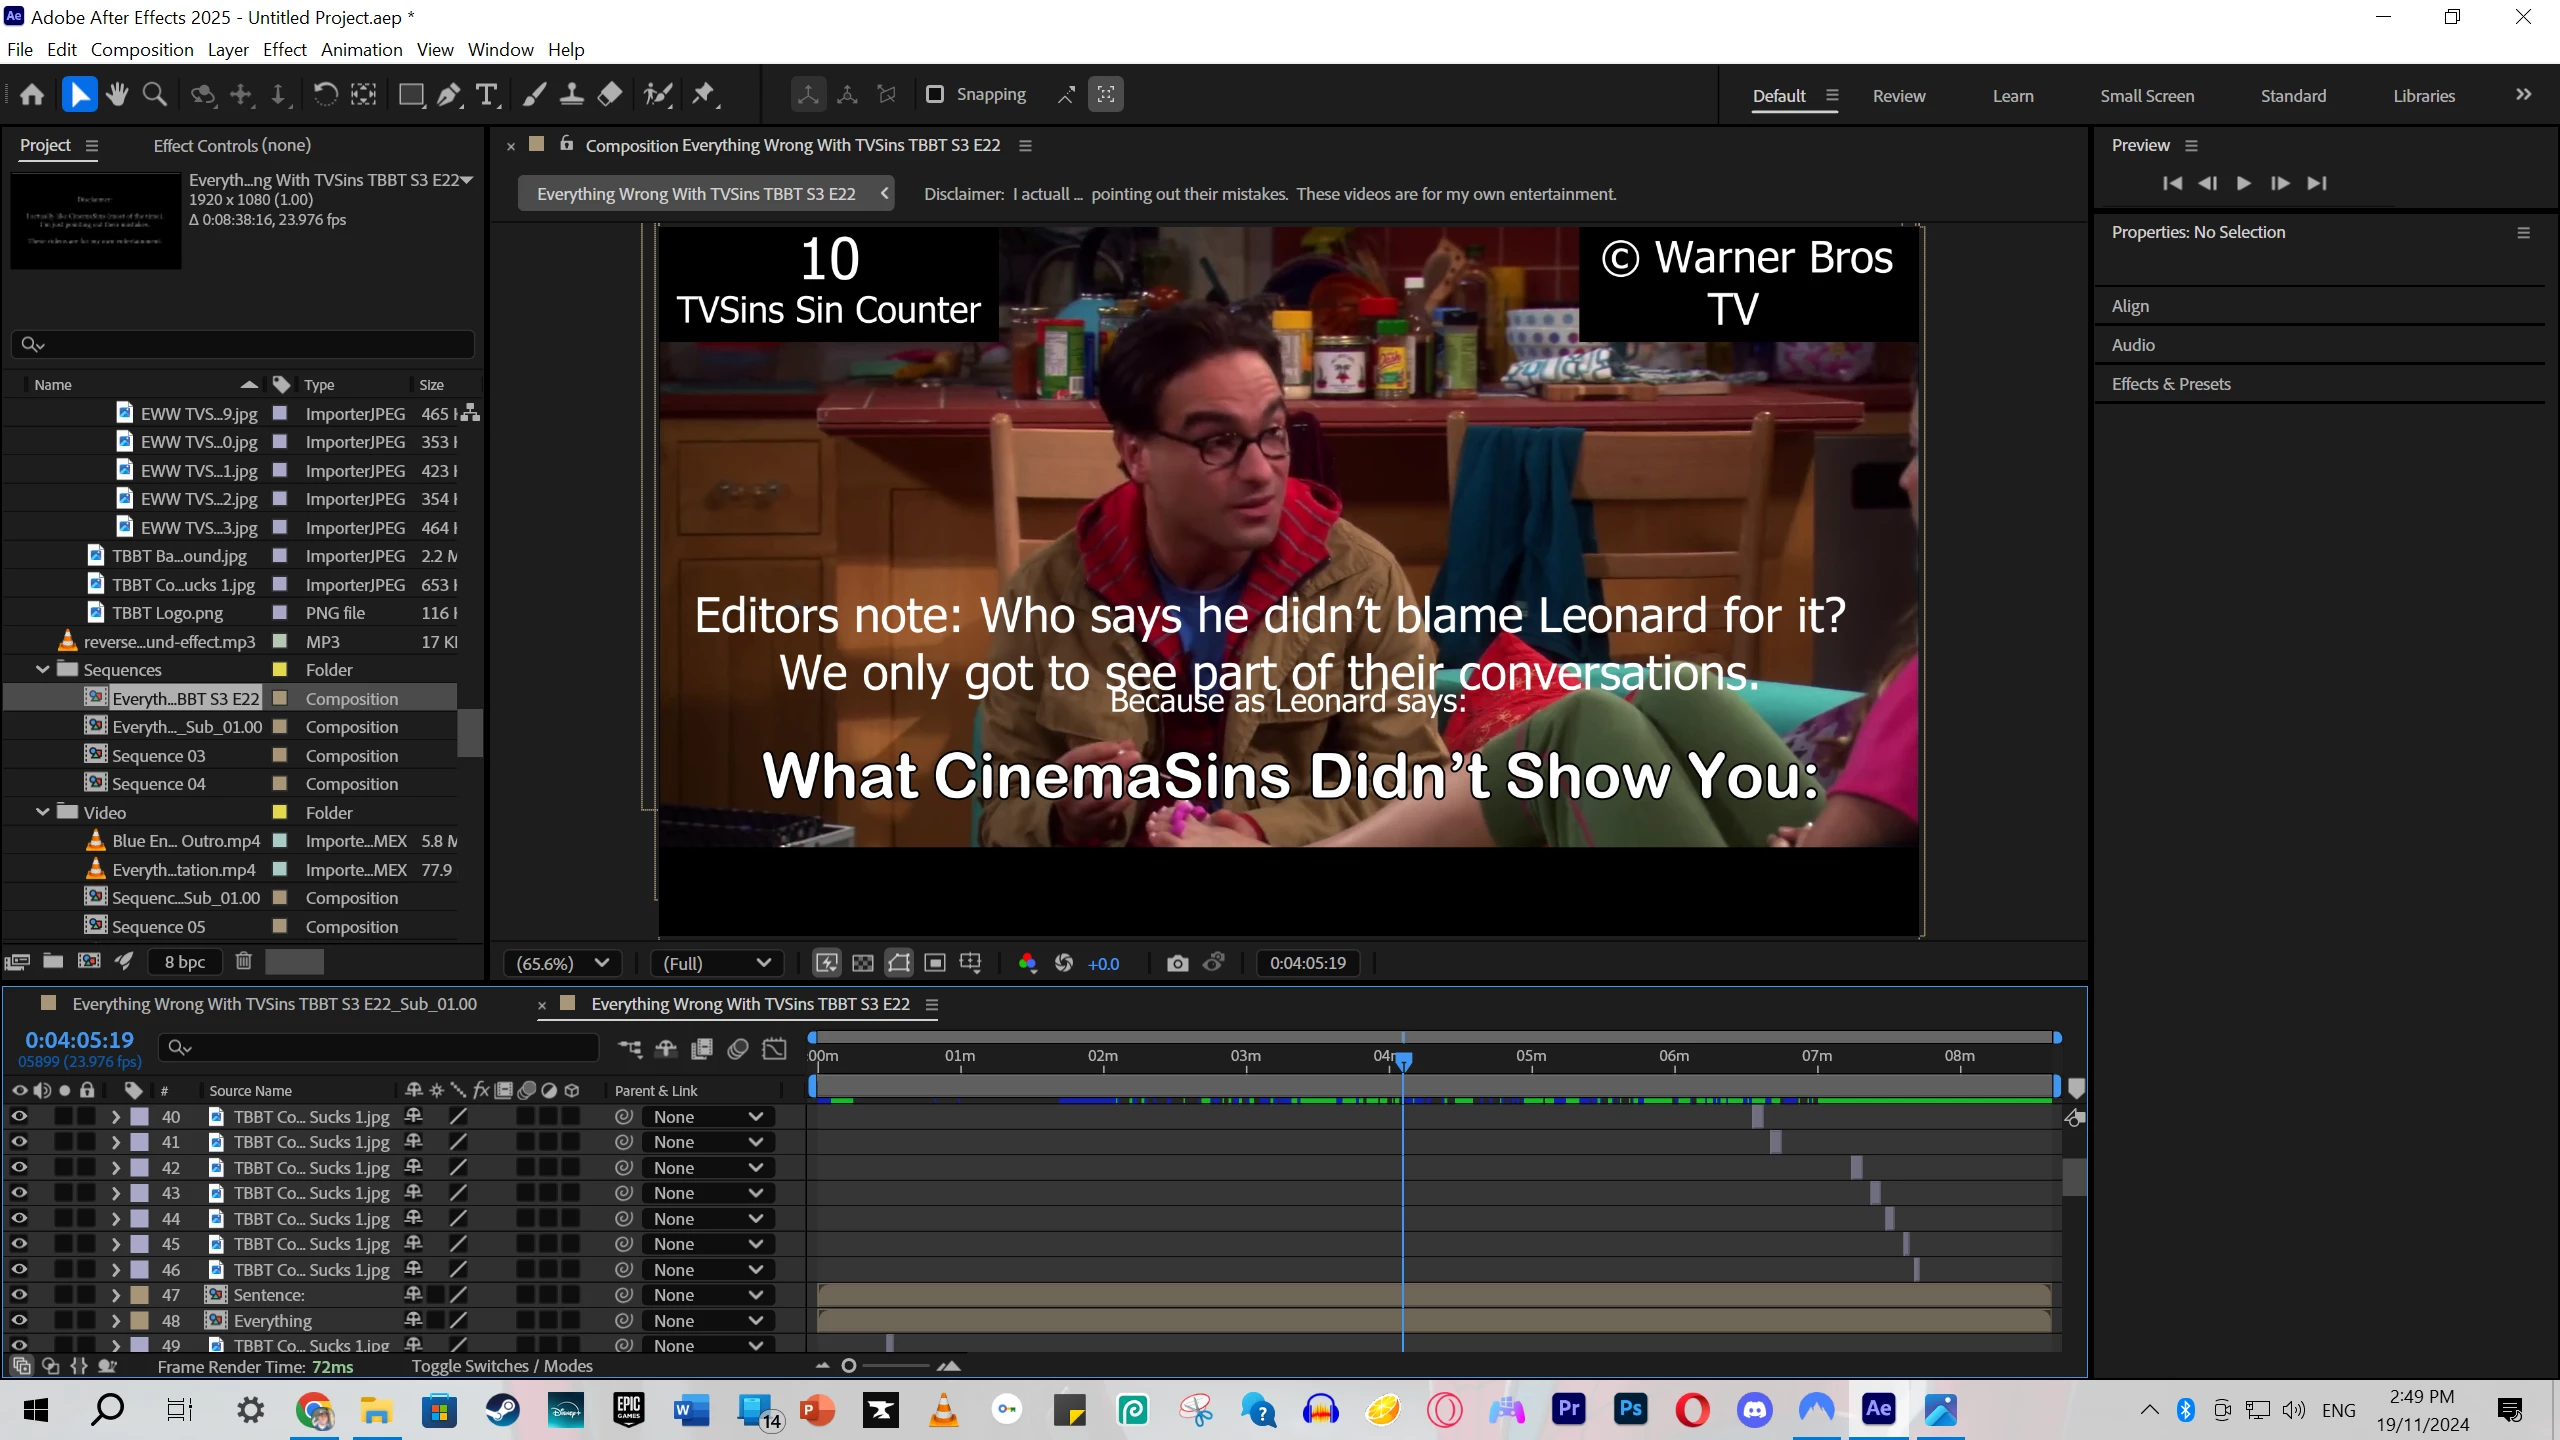Select the Eraser tool
This screenshot has width=2560, height=1440.
pyautogui.click(x=610, y=95)
